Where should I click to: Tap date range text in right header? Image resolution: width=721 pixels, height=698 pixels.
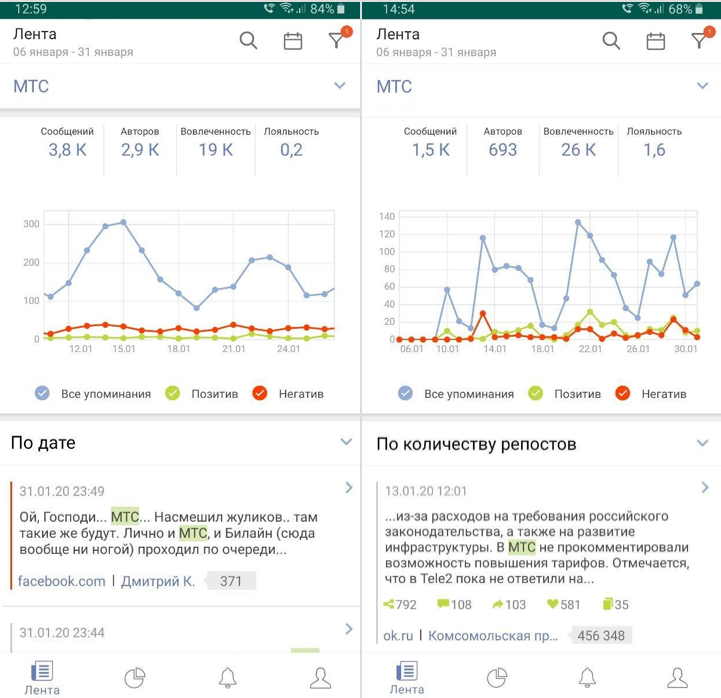click(436, 52)
